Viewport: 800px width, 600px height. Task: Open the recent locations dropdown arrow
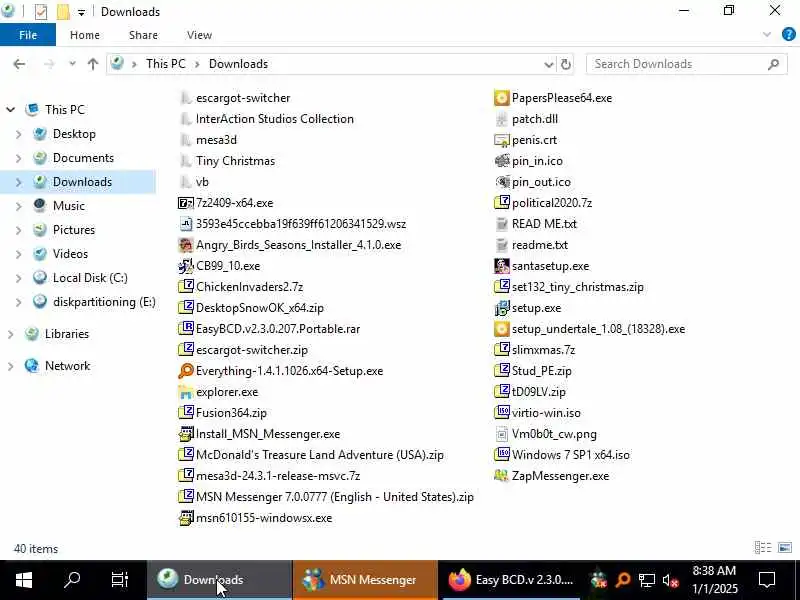(72, 64)
